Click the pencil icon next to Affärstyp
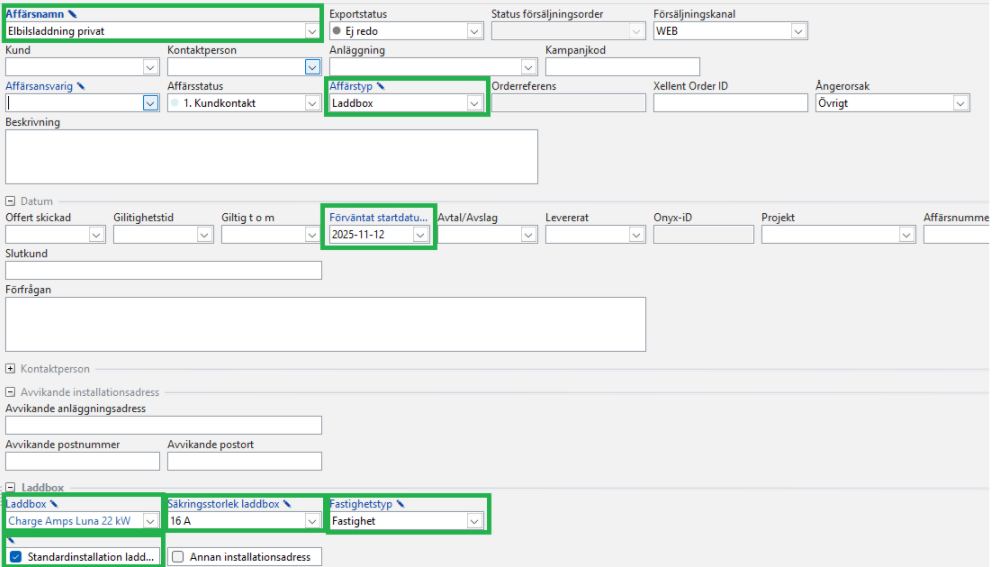This screenshot has height=567, width=994. coord(381,86)
